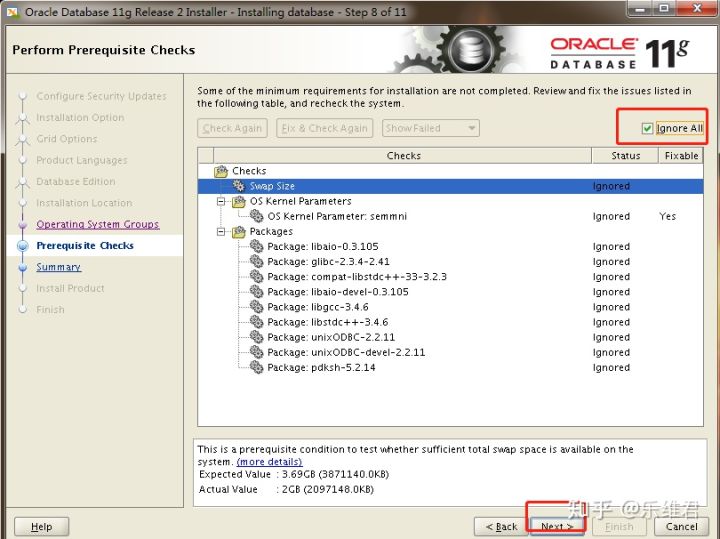This screenshot has height=539, width=720.
Task: Select the unixODBC-devel-2.2.11 package row
Action: pyautogui.click(x=345, y=353)
